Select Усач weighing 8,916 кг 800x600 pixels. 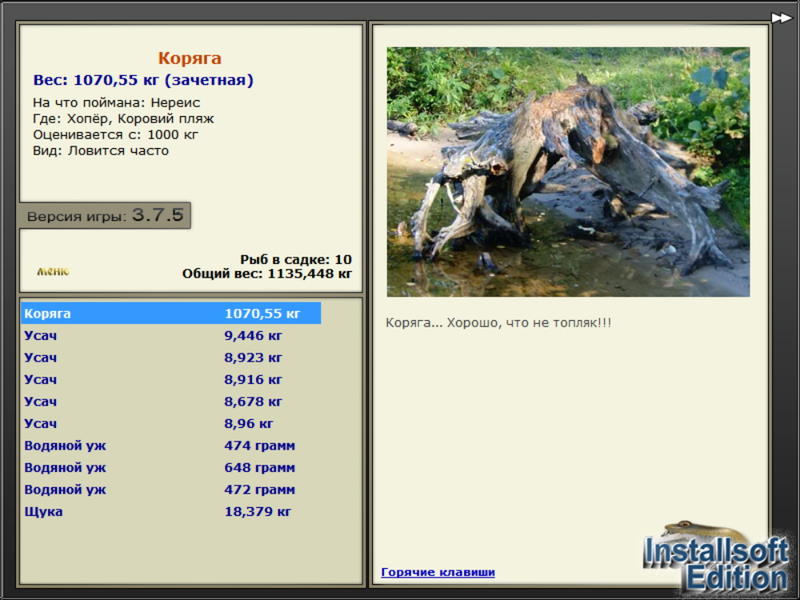tap(171, 379)
